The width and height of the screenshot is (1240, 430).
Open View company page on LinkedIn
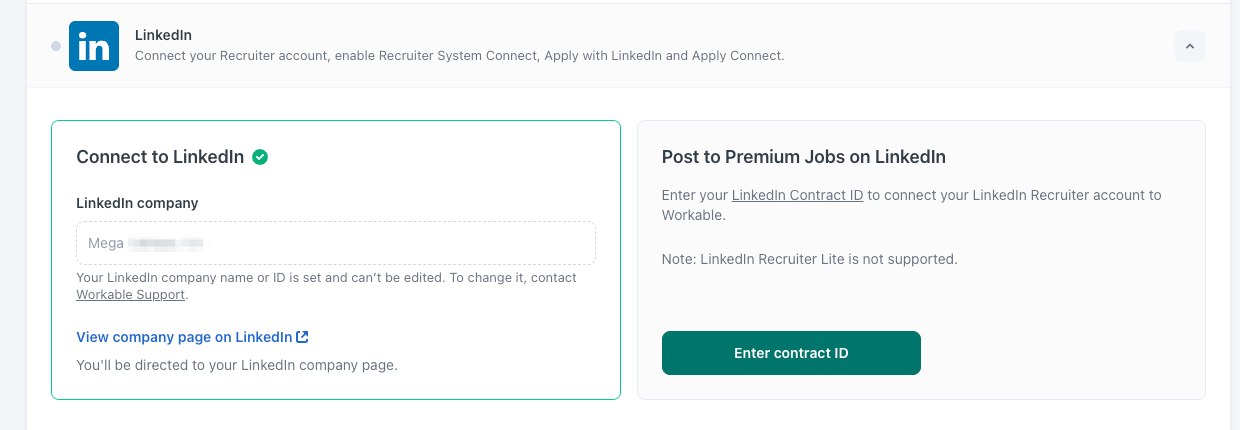point(184,337)
